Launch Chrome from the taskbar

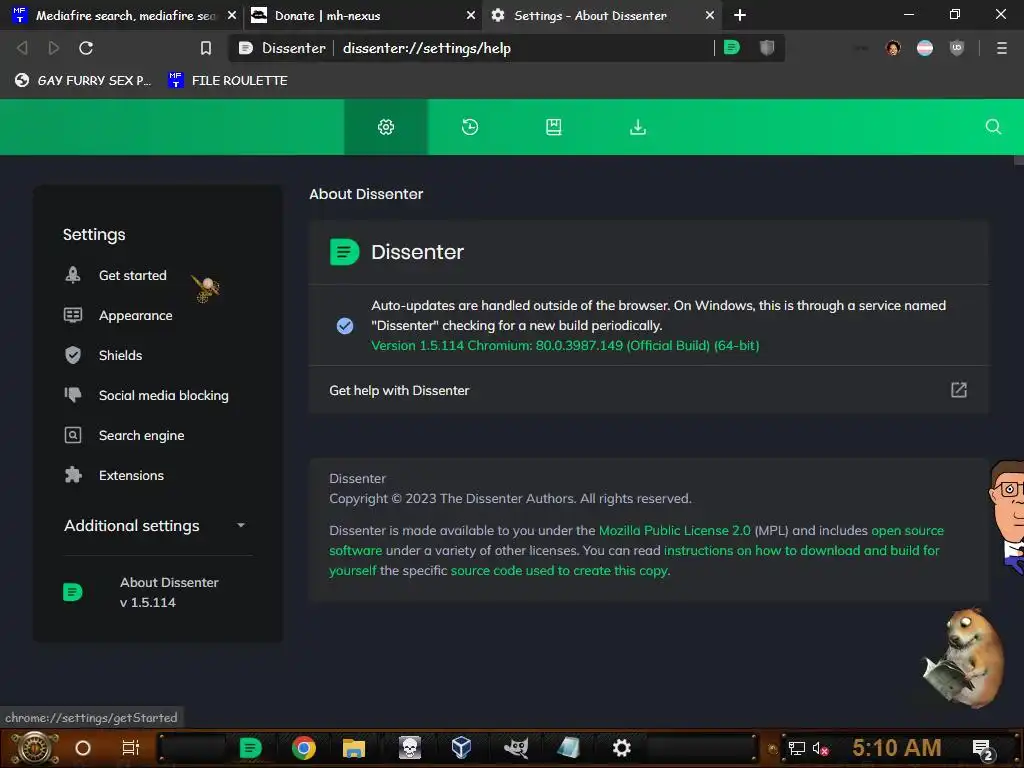point(304,748)
